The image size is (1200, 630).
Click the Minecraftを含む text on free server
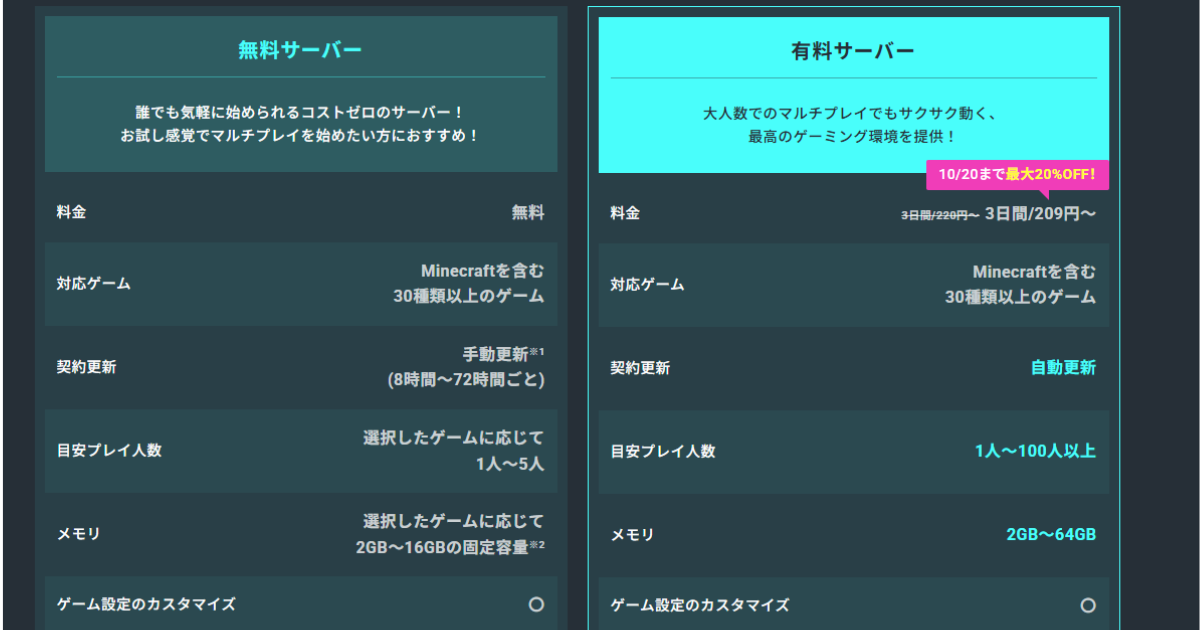pyautogui.click(x=485, y=269)
